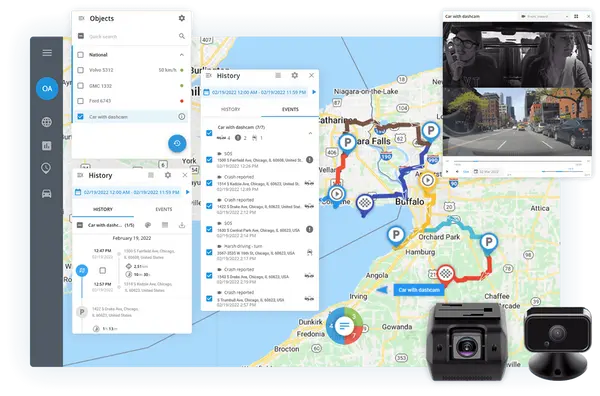Collapse the Car with dashcam events group chevron
The image size is (600, 396).
310,133
